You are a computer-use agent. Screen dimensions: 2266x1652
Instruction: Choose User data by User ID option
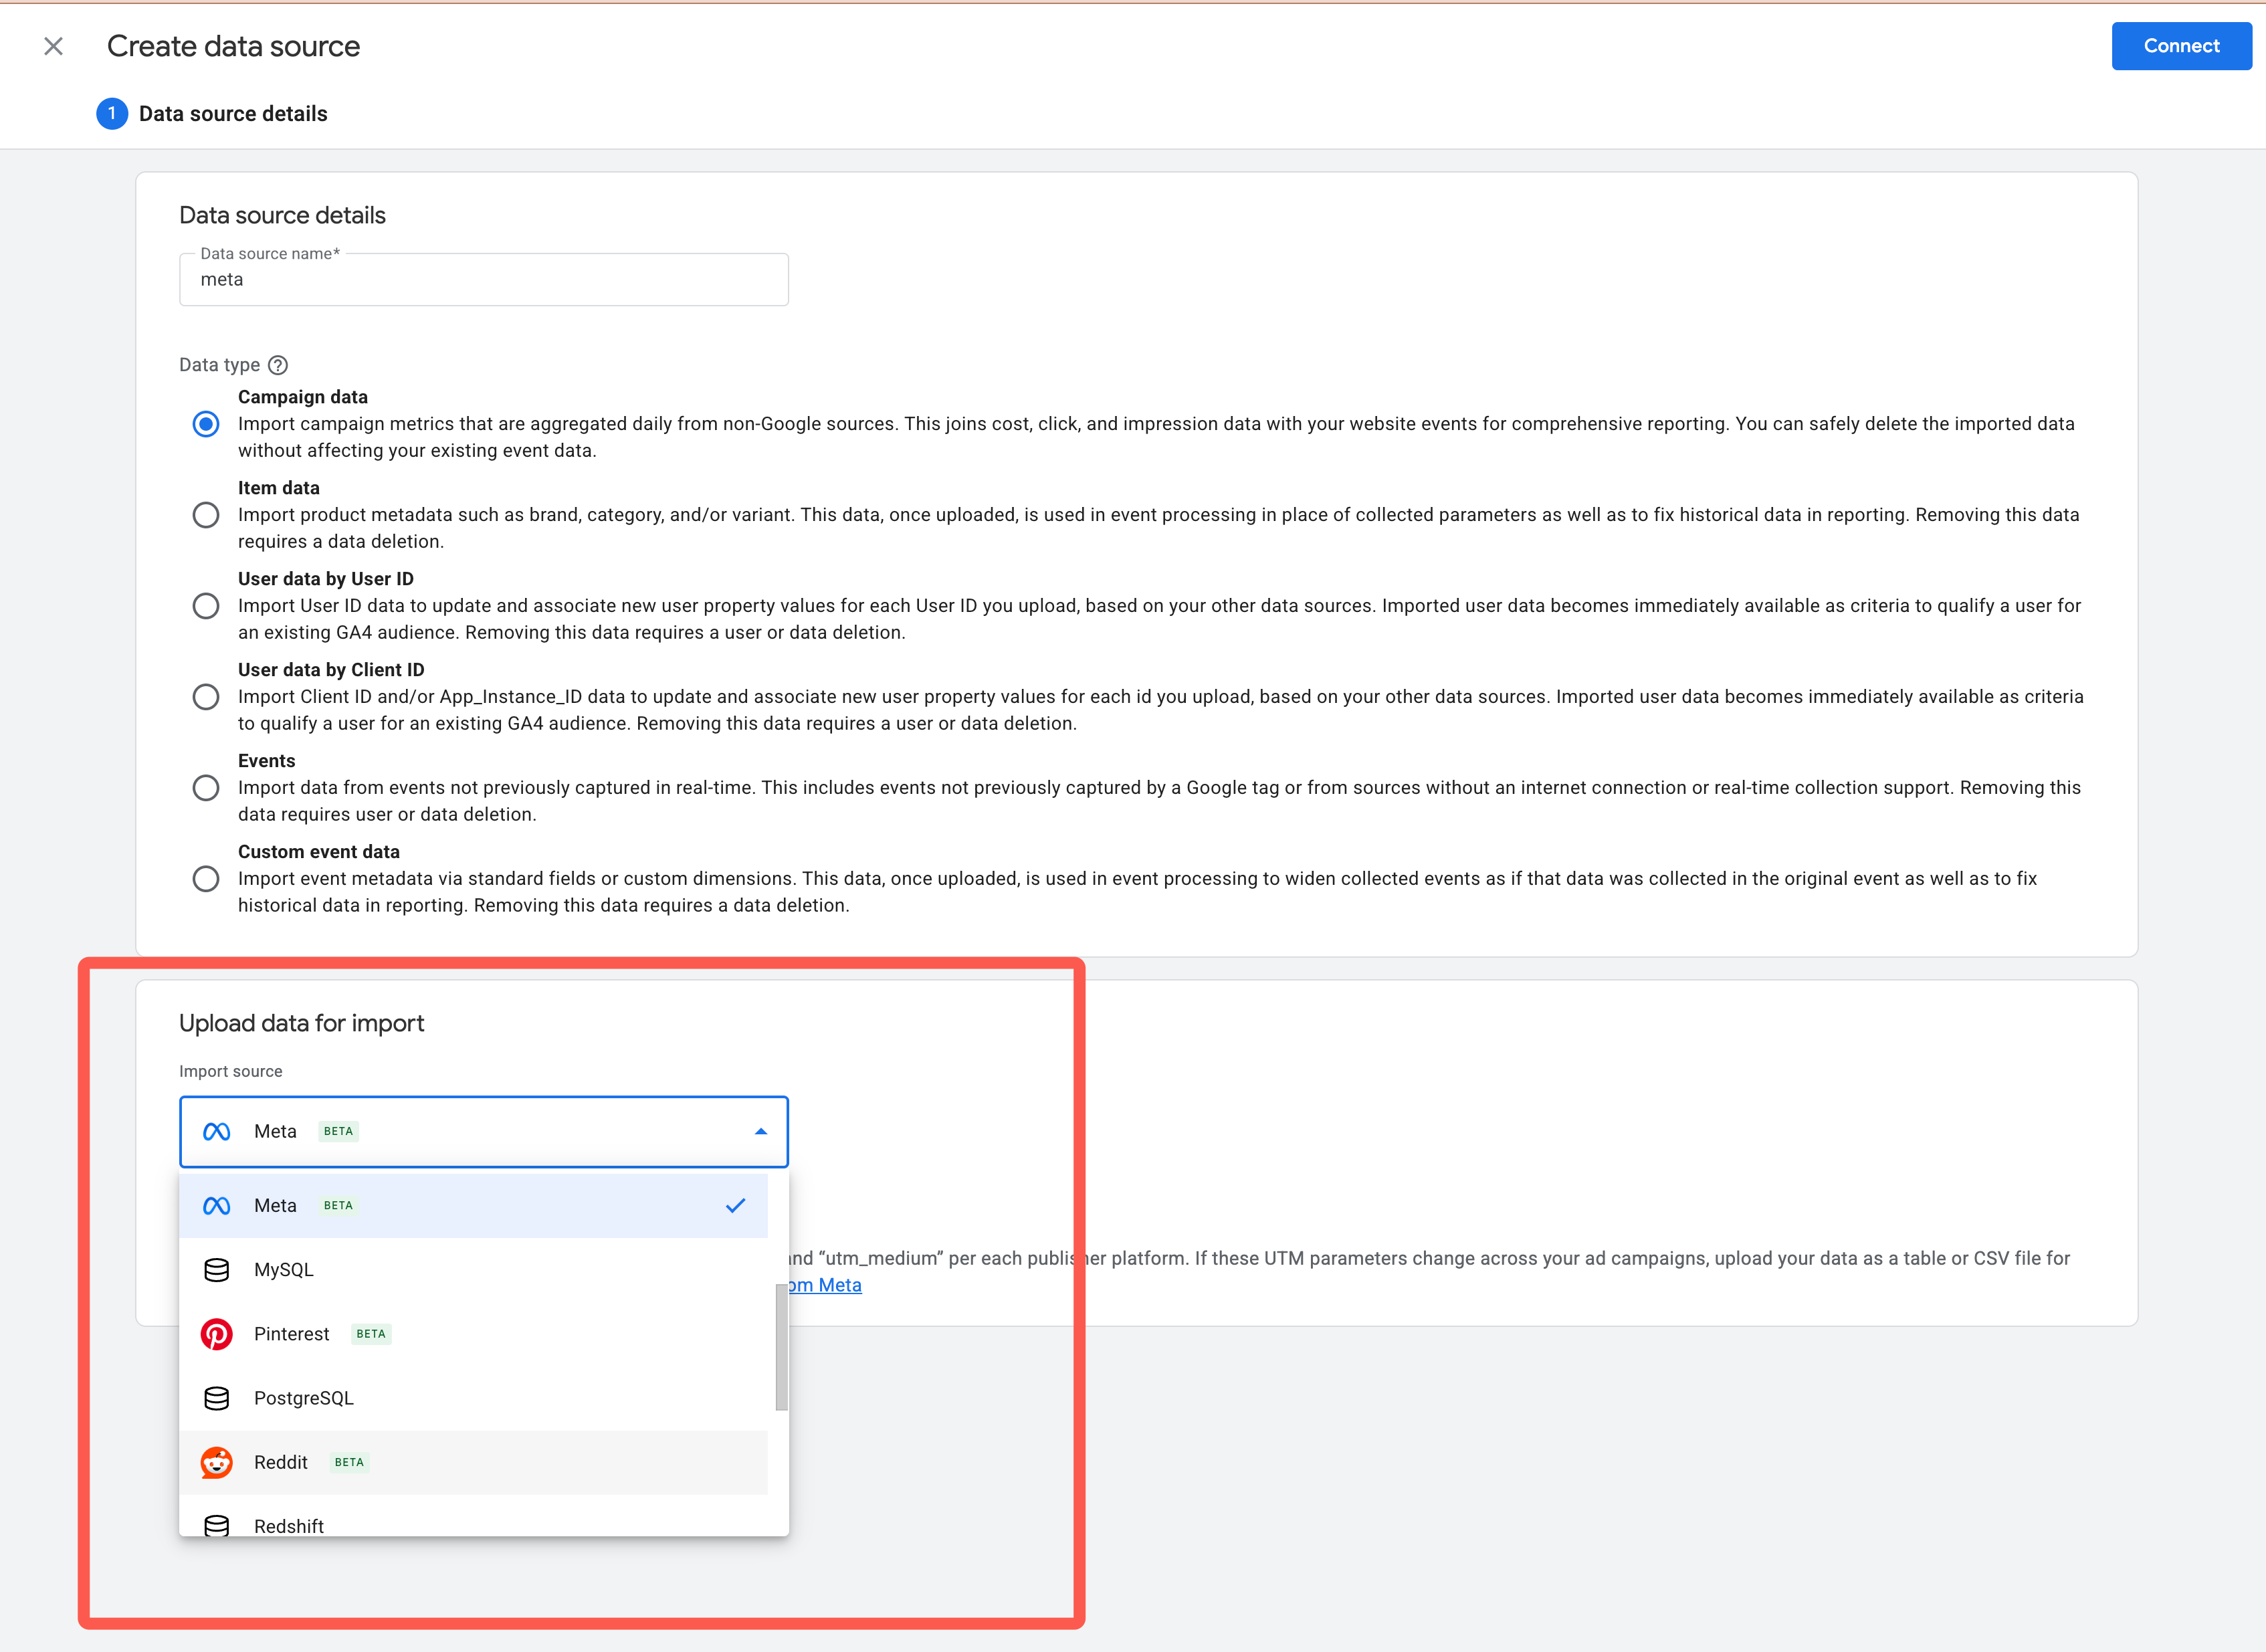coord(206,606)
